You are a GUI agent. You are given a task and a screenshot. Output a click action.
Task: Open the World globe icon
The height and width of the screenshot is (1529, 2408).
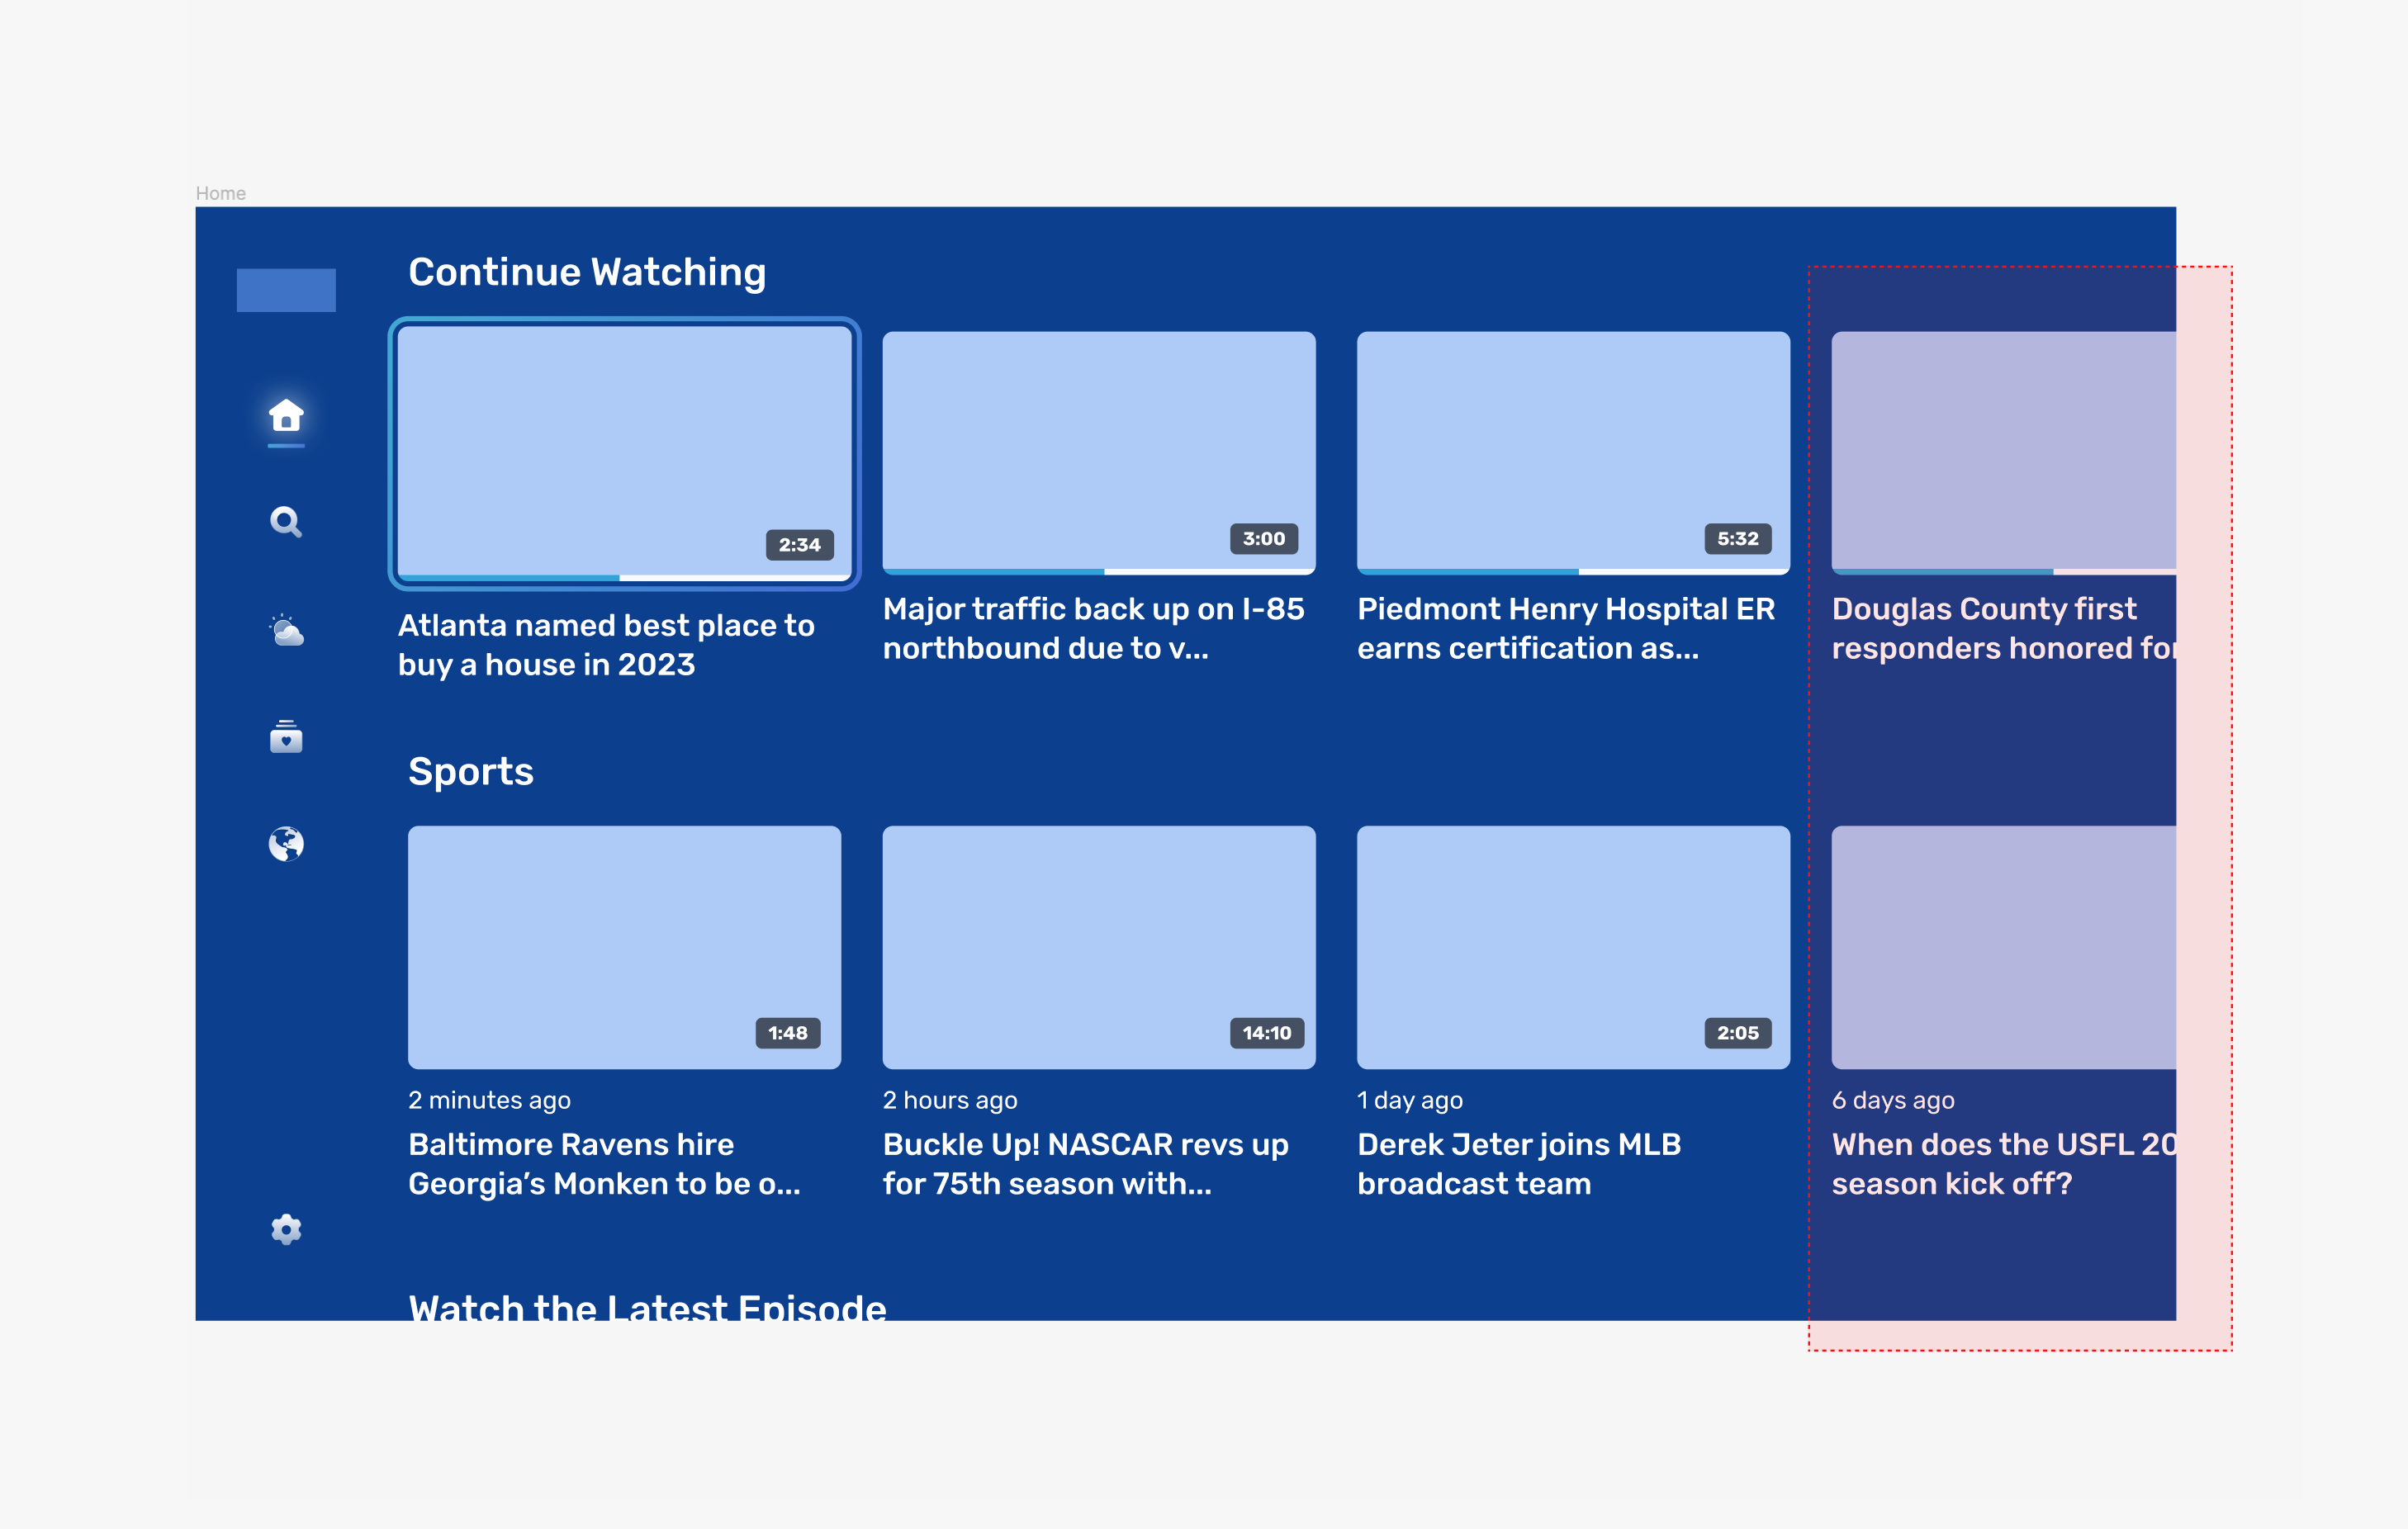point(286,844)
